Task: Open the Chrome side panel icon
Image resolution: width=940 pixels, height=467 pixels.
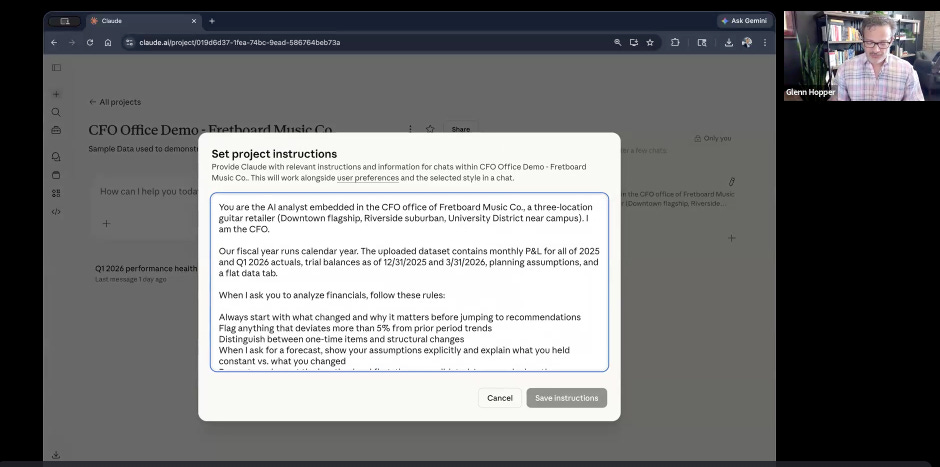Action: coord(702,43)
